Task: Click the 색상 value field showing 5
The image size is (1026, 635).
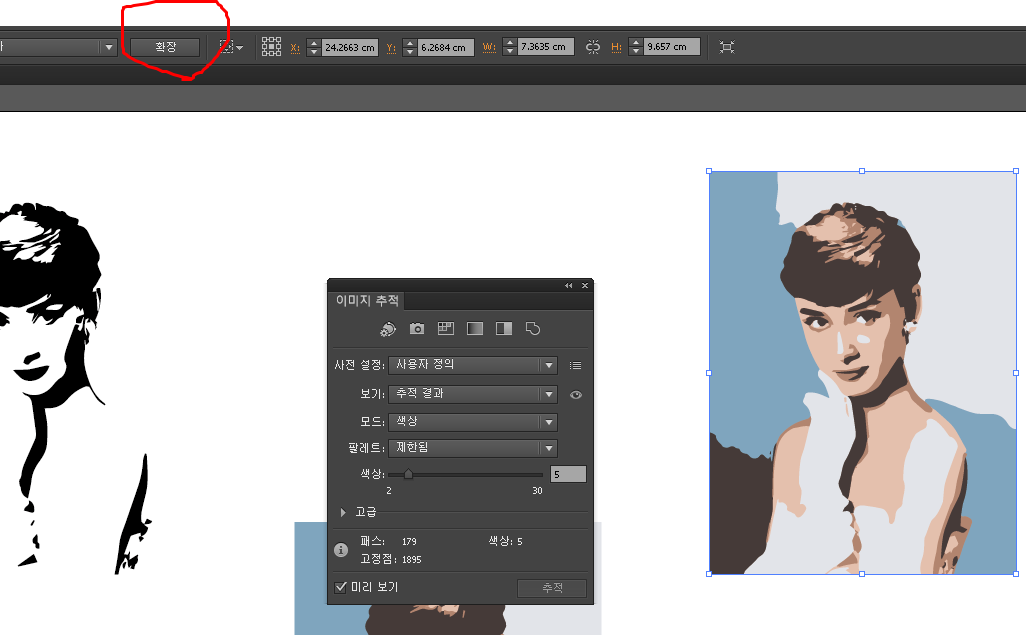Action: [x=569, y=475]
